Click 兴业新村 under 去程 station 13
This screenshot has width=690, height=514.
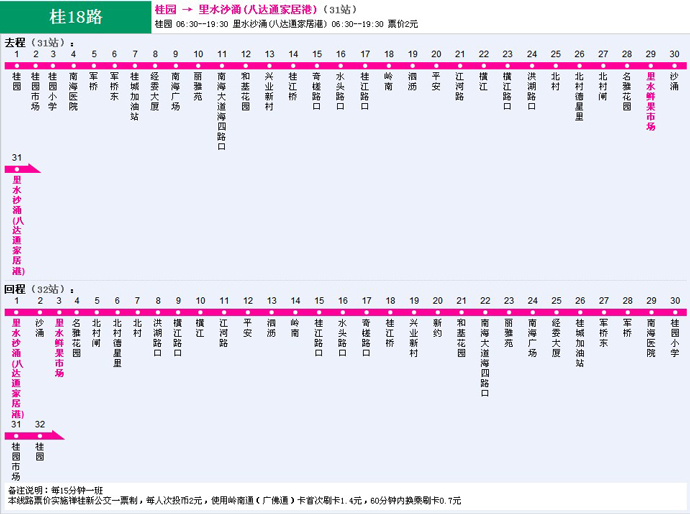tap(269, 91)
